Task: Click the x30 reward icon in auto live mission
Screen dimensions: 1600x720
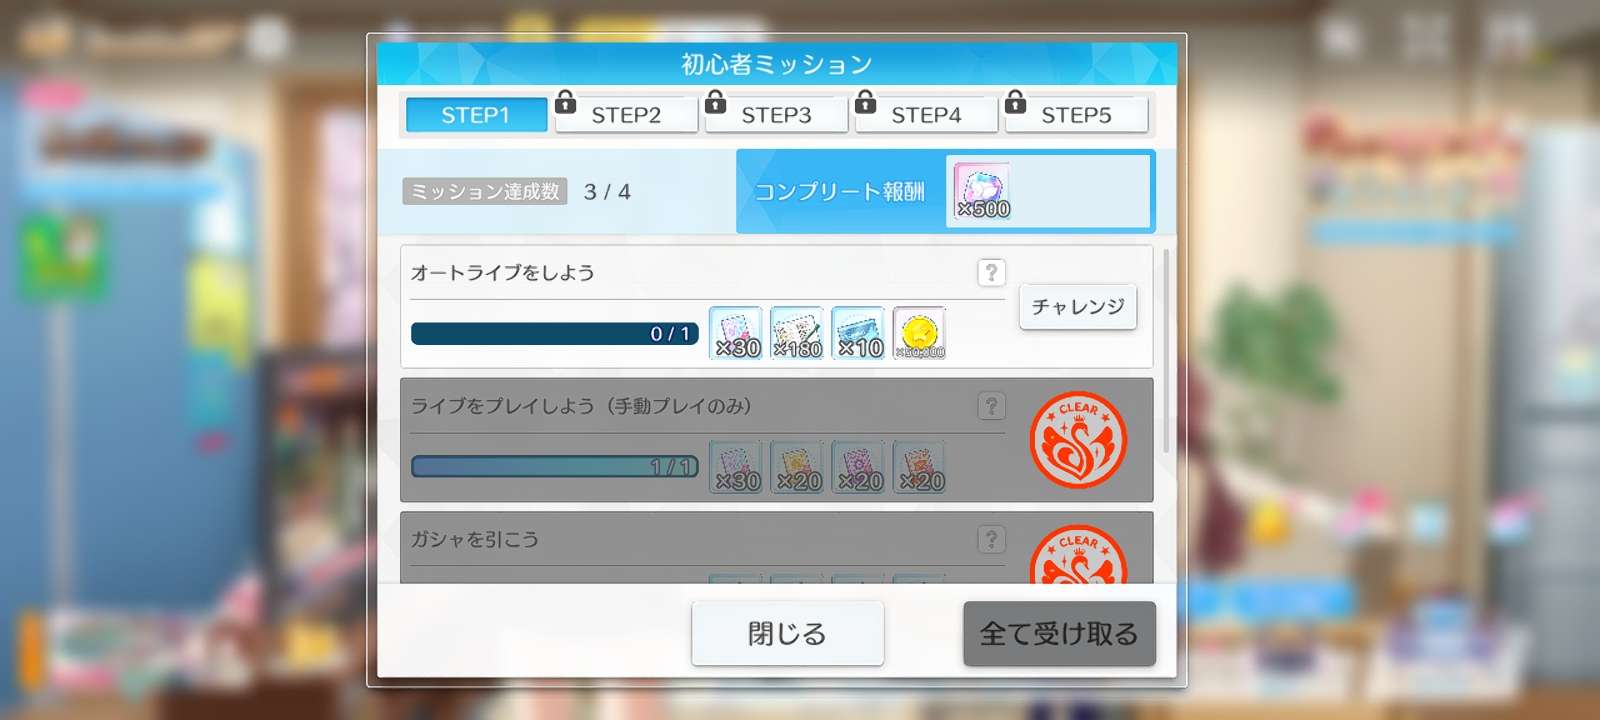Action: [x=736, y=333]
